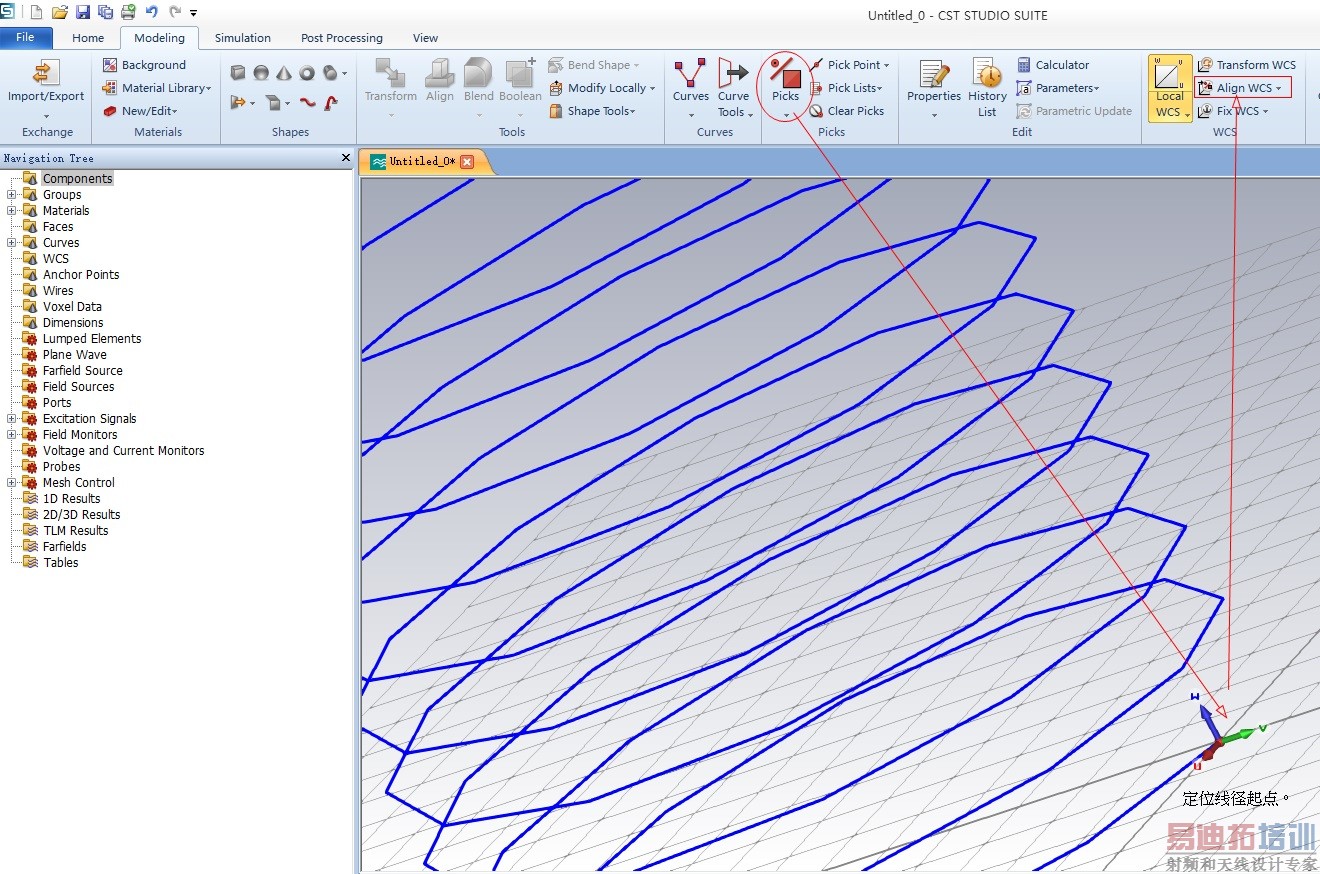Switch to the Home ribbon tab
1320x874 pixels.
(x=88, y=38)
